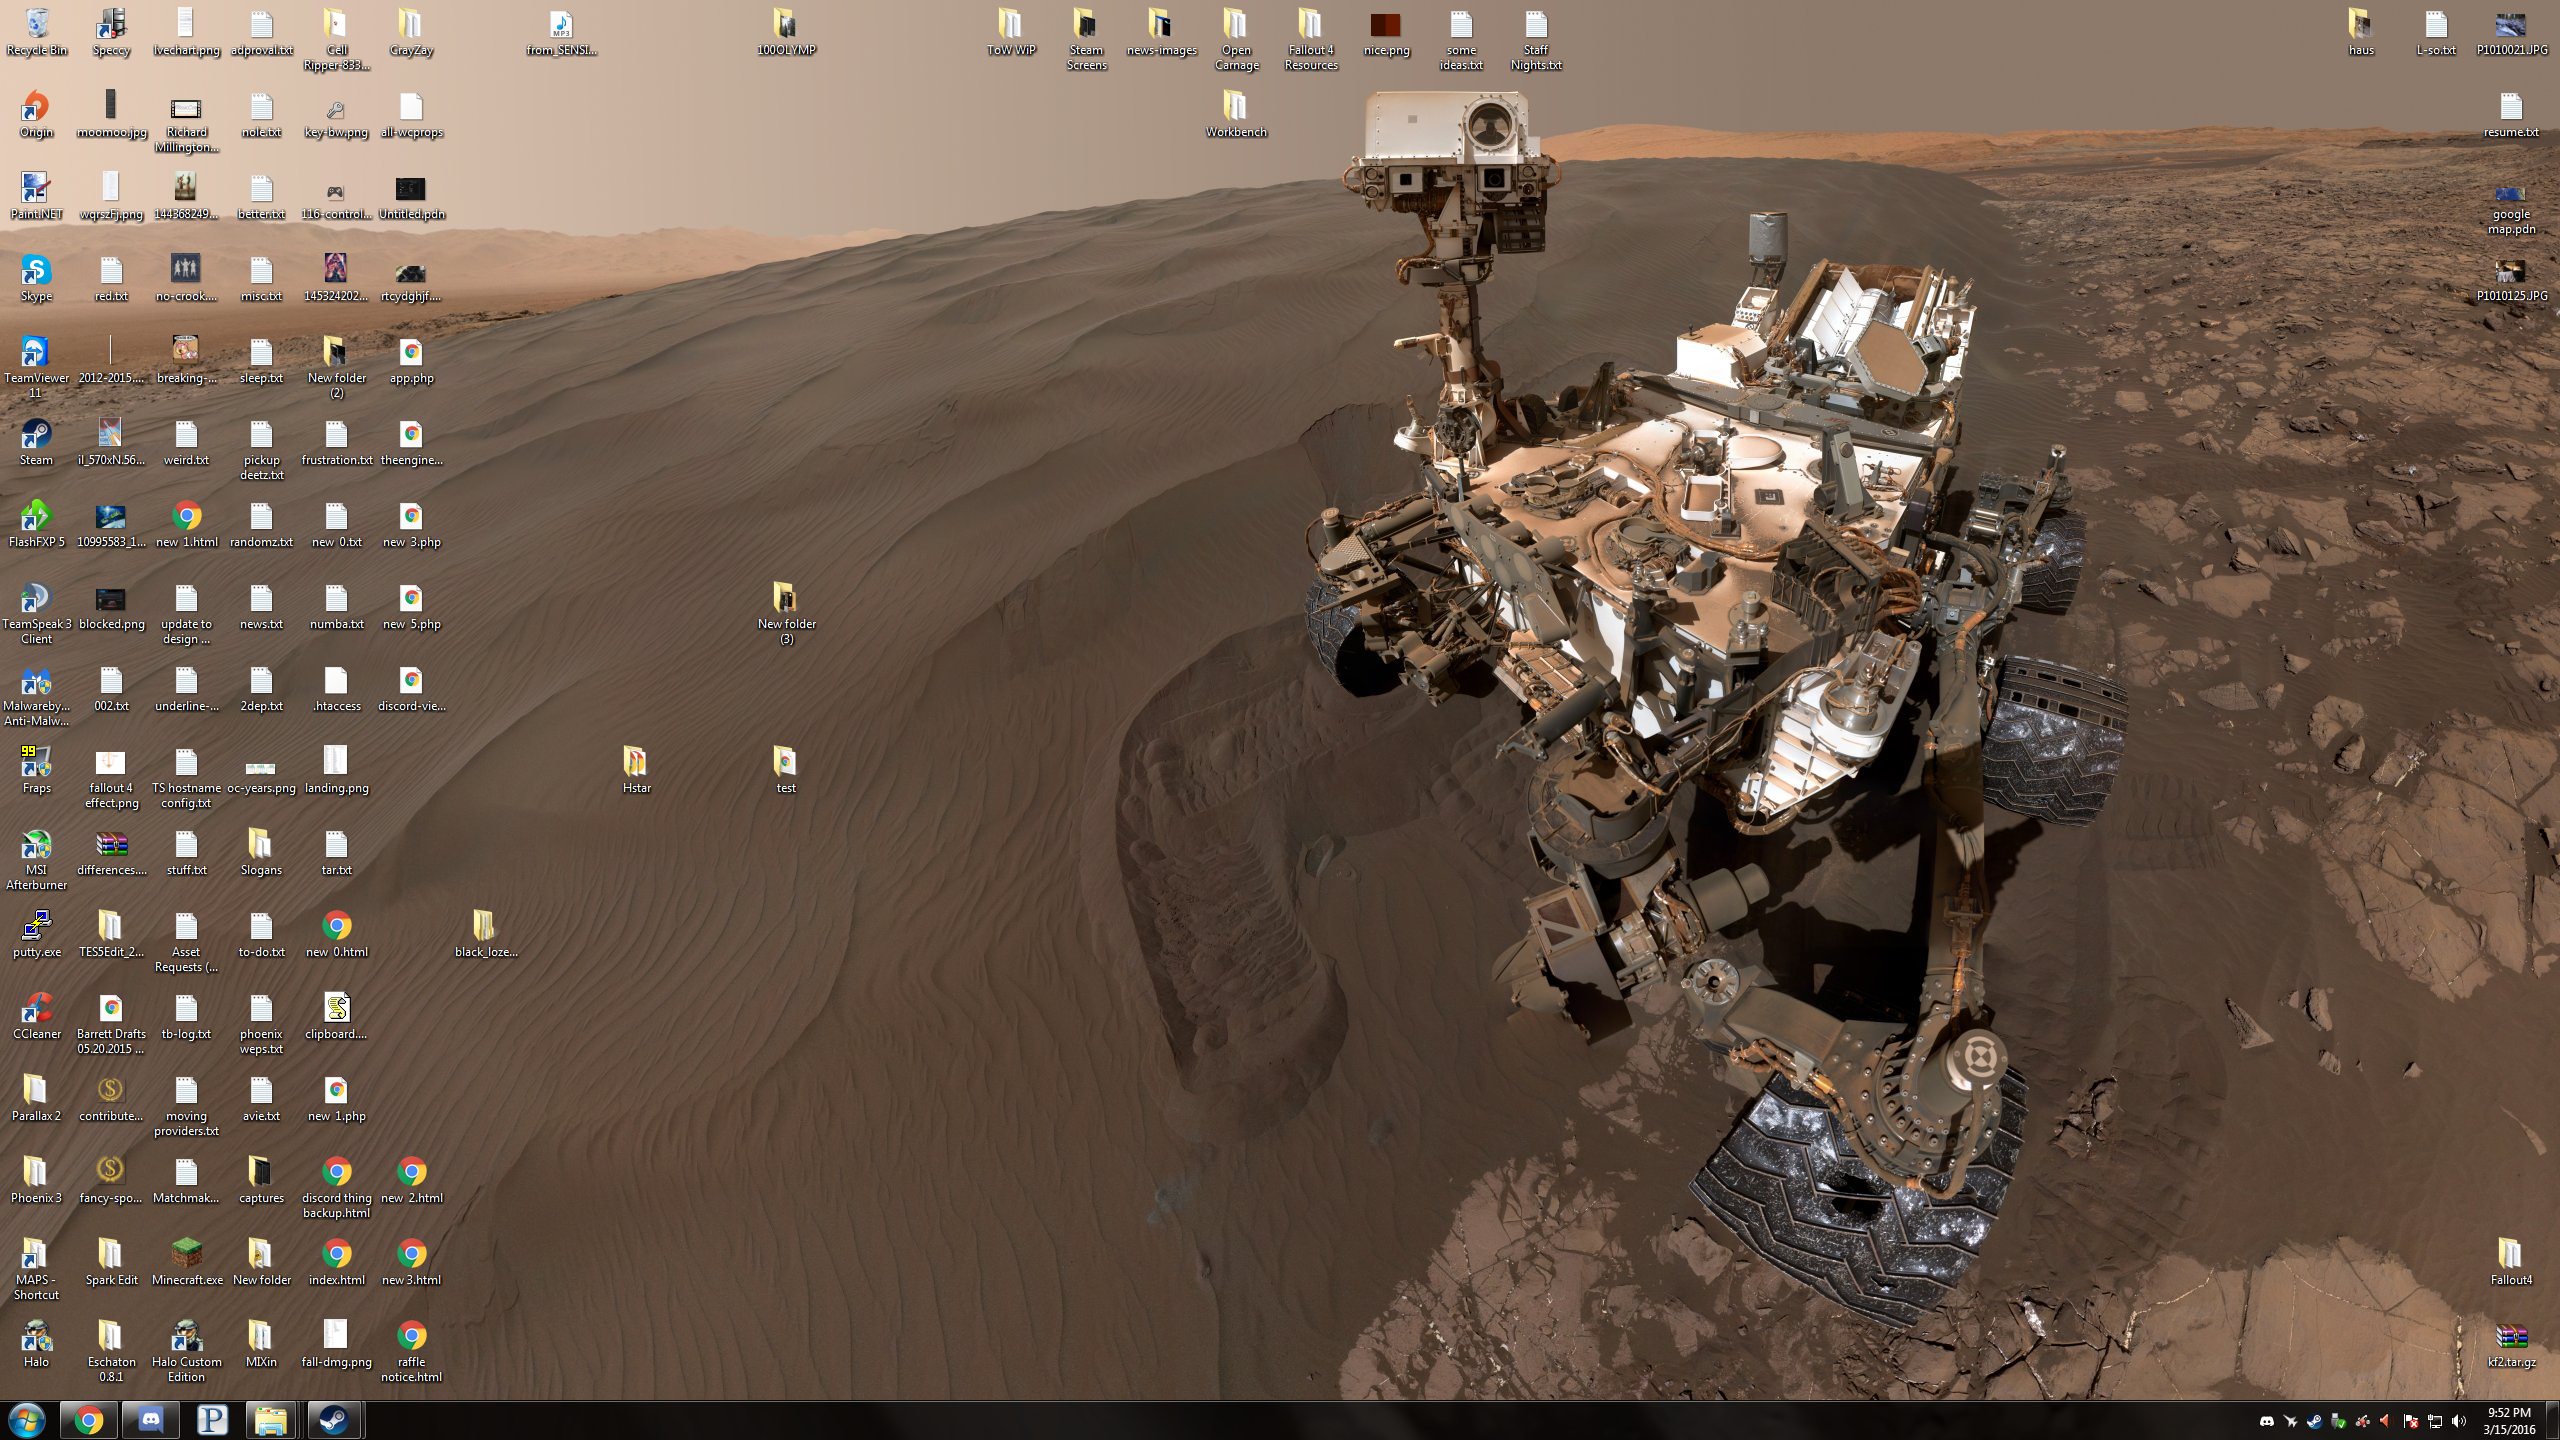This screenshot has width=2560, height=1440.
Task: Select the raffle notice.html file
Action: (x=411, y=1351)
